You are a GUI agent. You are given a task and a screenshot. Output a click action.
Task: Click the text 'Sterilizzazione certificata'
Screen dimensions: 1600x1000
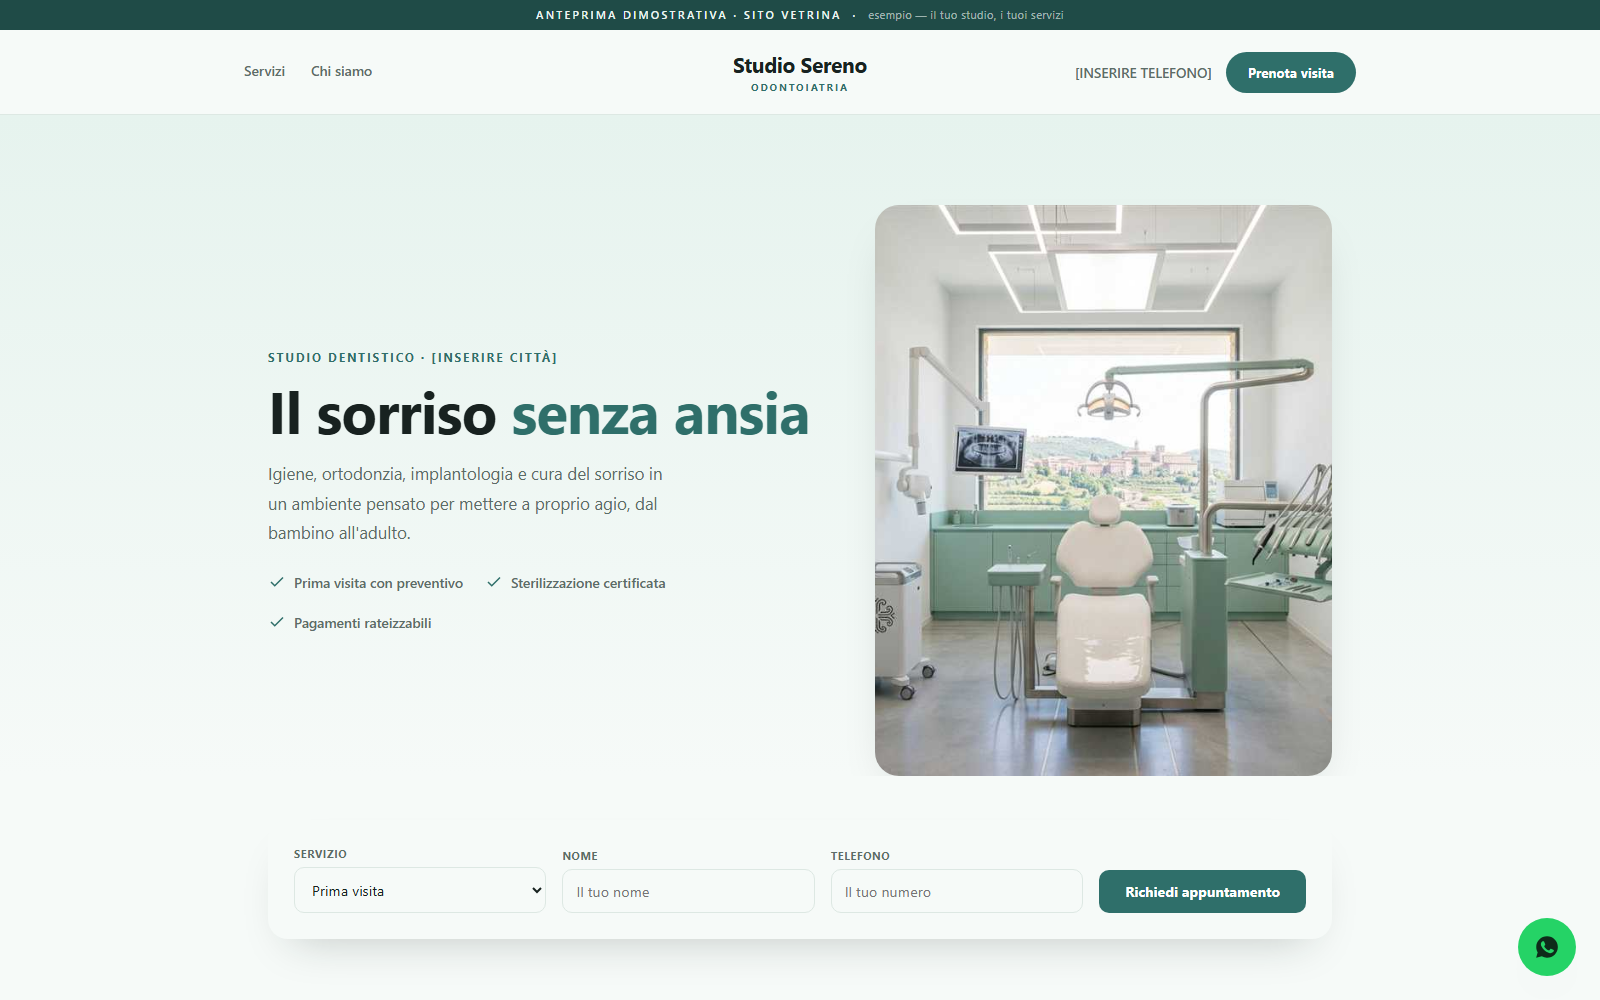pos(588,583)
